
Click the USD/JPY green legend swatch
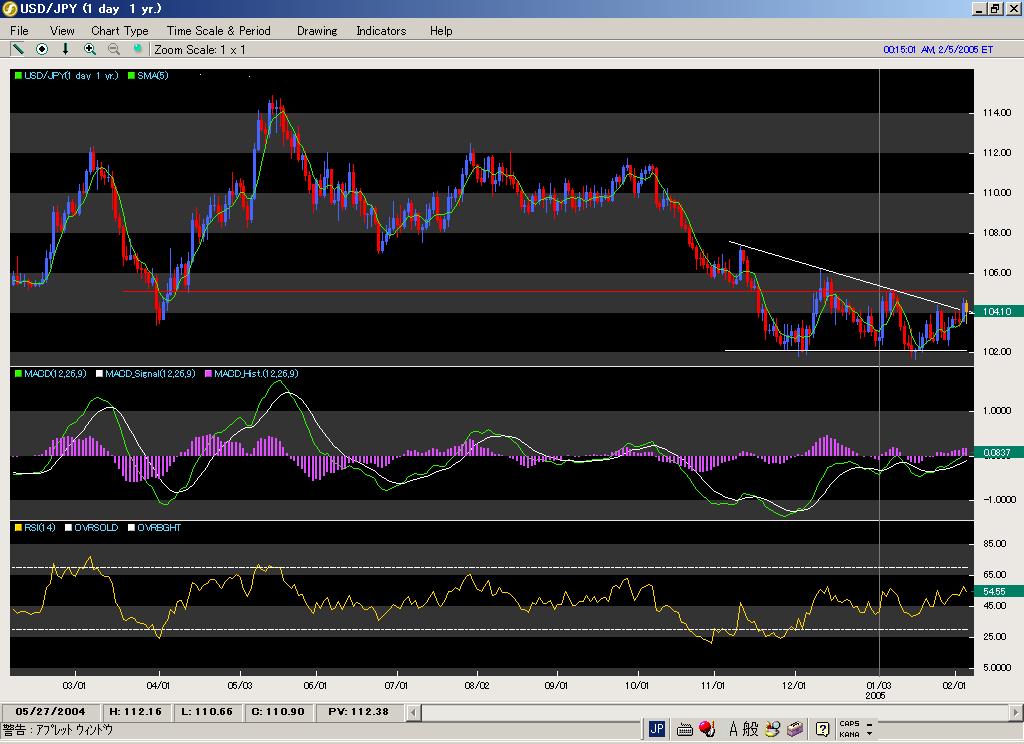(18, 76)
